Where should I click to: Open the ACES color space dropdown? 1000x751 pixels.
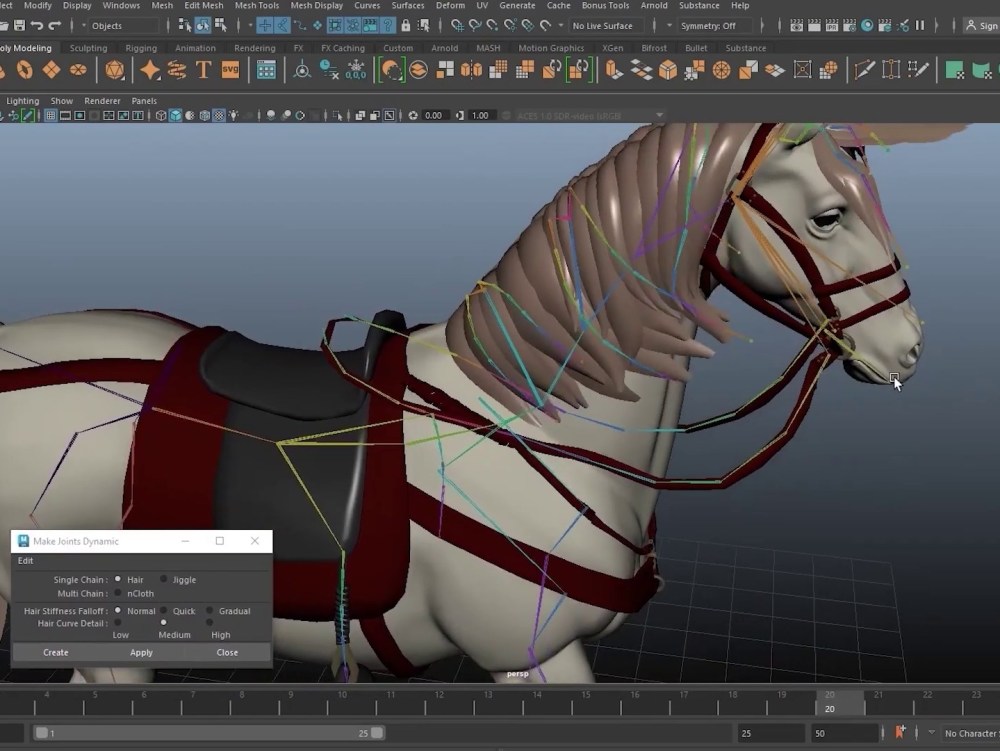coord(588,115)
